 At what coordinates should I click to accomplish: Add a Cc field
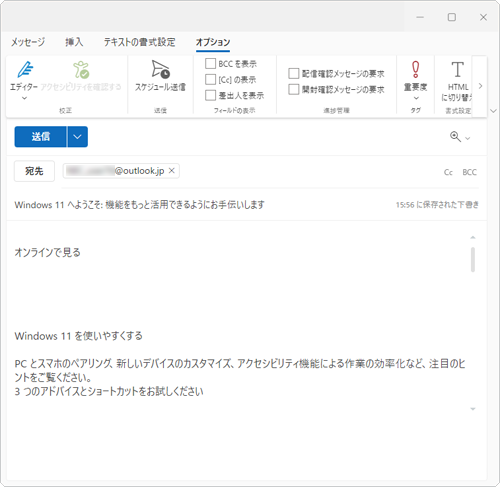pyautogui.click(x=448, y=172)
